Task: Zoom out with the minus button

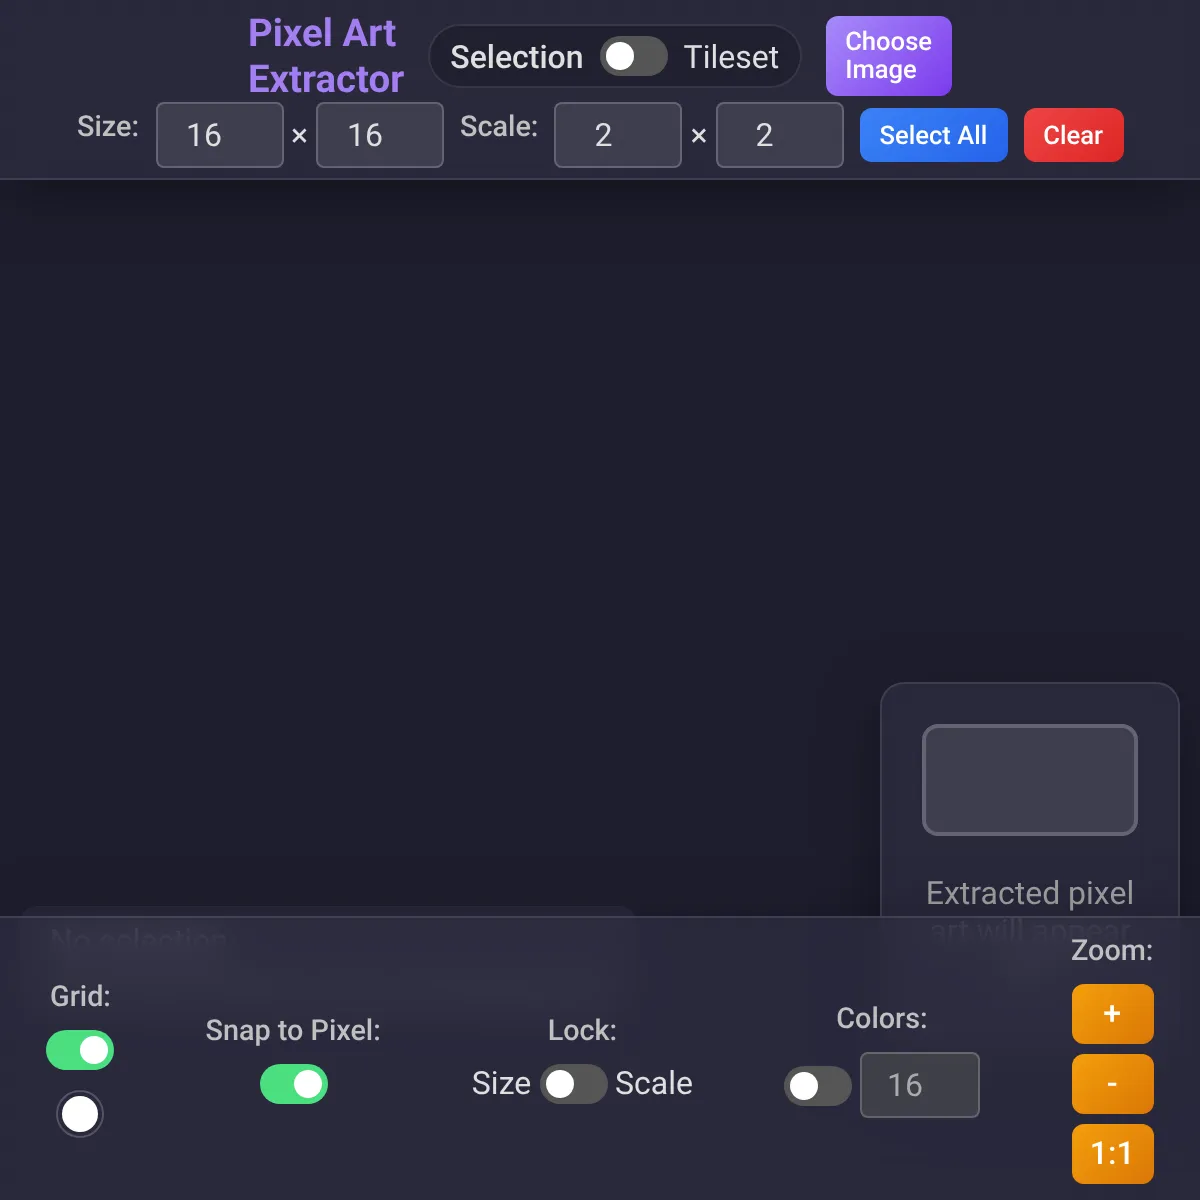Action: click(1112, 1084)
